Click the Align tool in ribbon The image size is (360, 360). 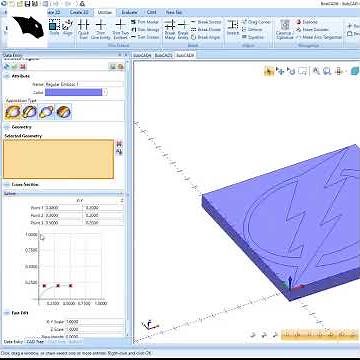(68, 27)
